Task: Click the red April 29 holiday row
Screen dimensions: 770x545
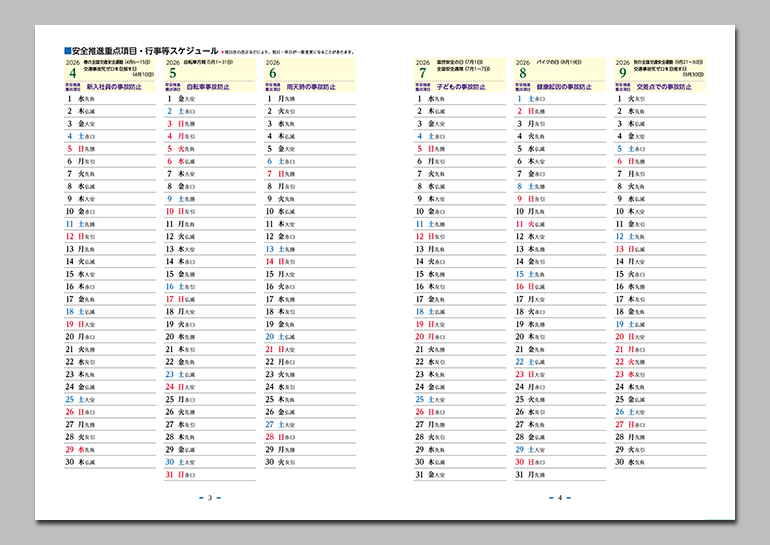Action: [110, 449]
